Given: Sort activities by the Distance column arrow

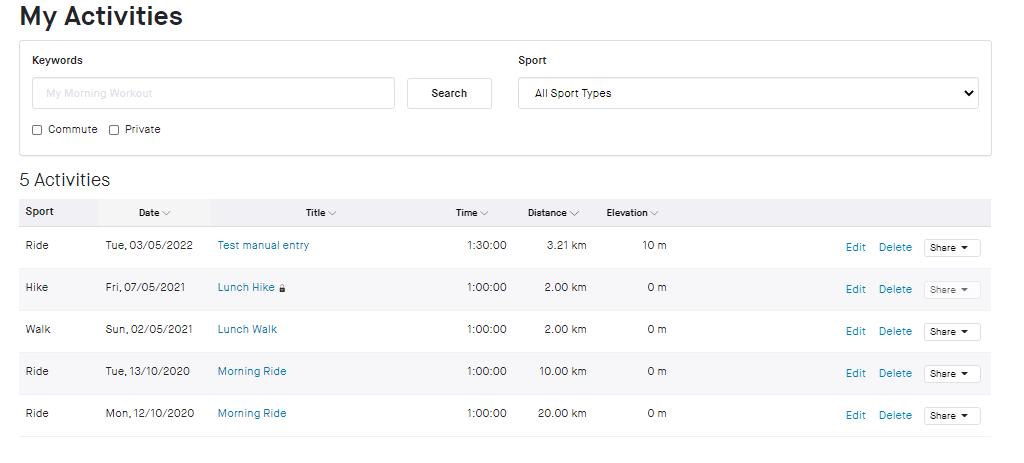Looking at the screenshot, I should coord(574,213).
